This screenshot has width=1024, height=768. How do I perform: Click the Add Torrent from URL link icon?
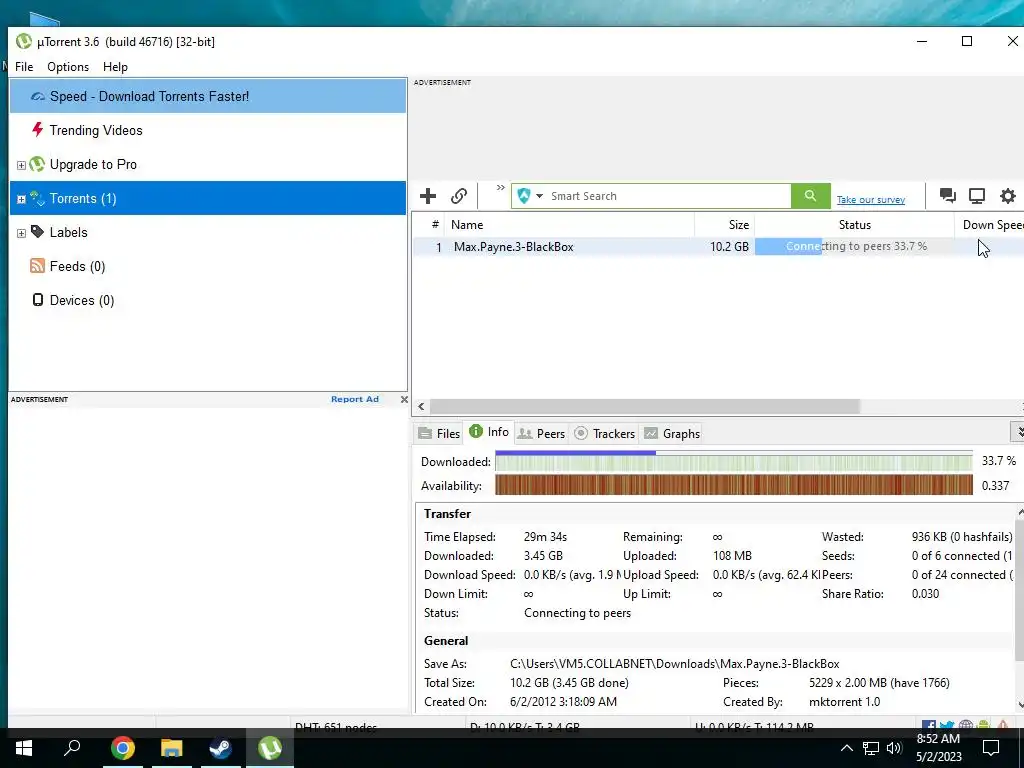459,196
